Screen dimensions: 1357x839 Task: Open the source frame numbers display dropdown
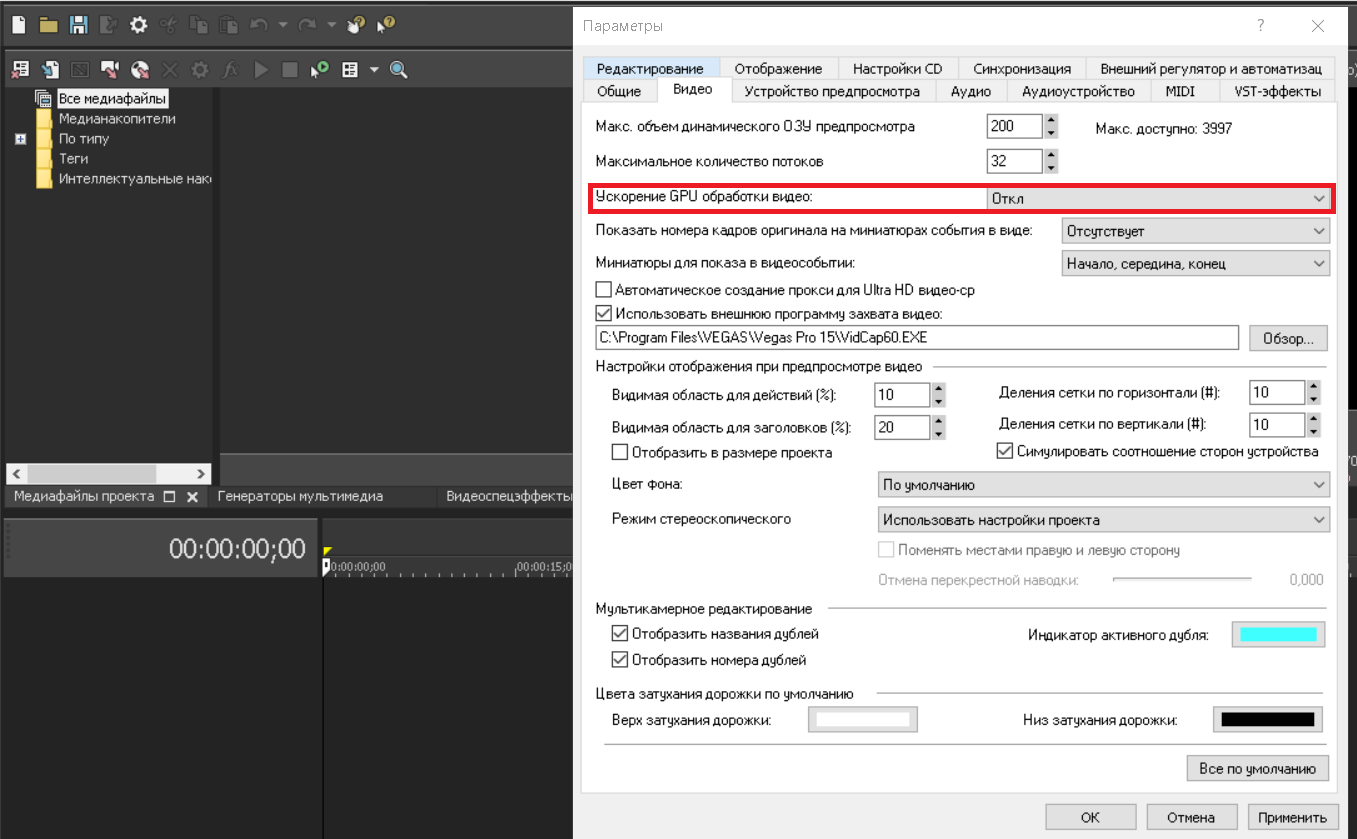1195,231
